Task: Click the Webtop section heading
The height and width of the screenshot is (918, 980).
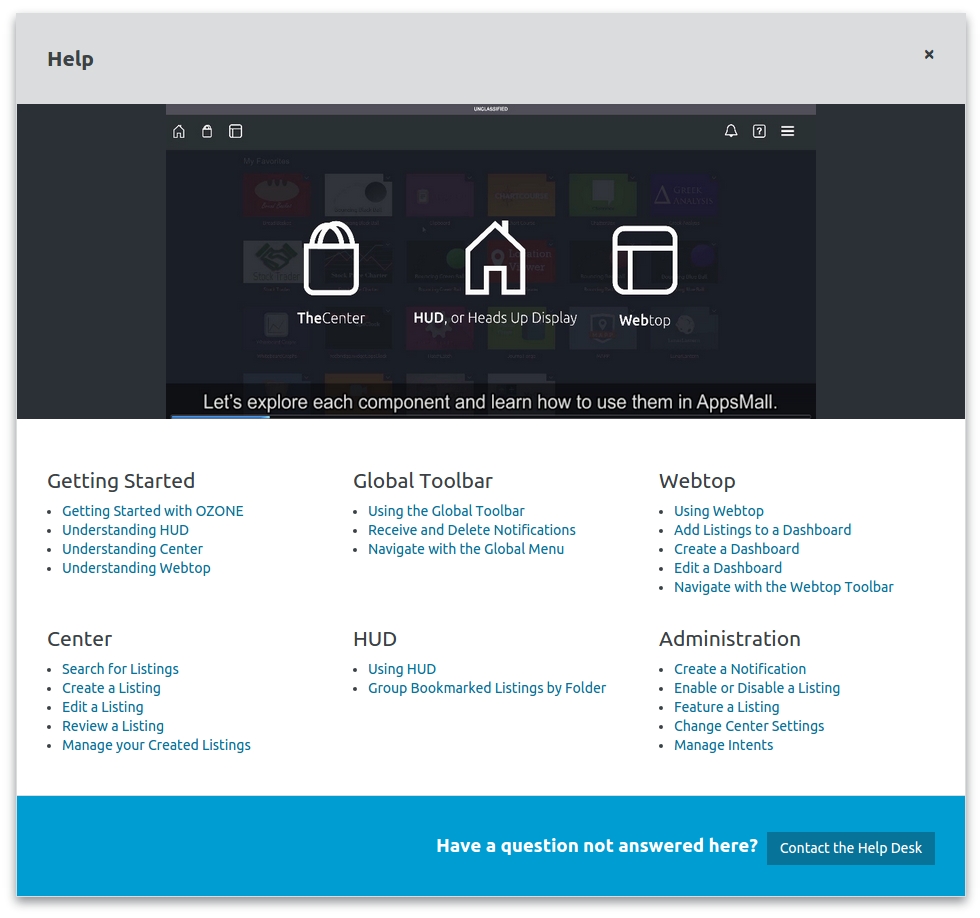Action: (x=697, y=481)
